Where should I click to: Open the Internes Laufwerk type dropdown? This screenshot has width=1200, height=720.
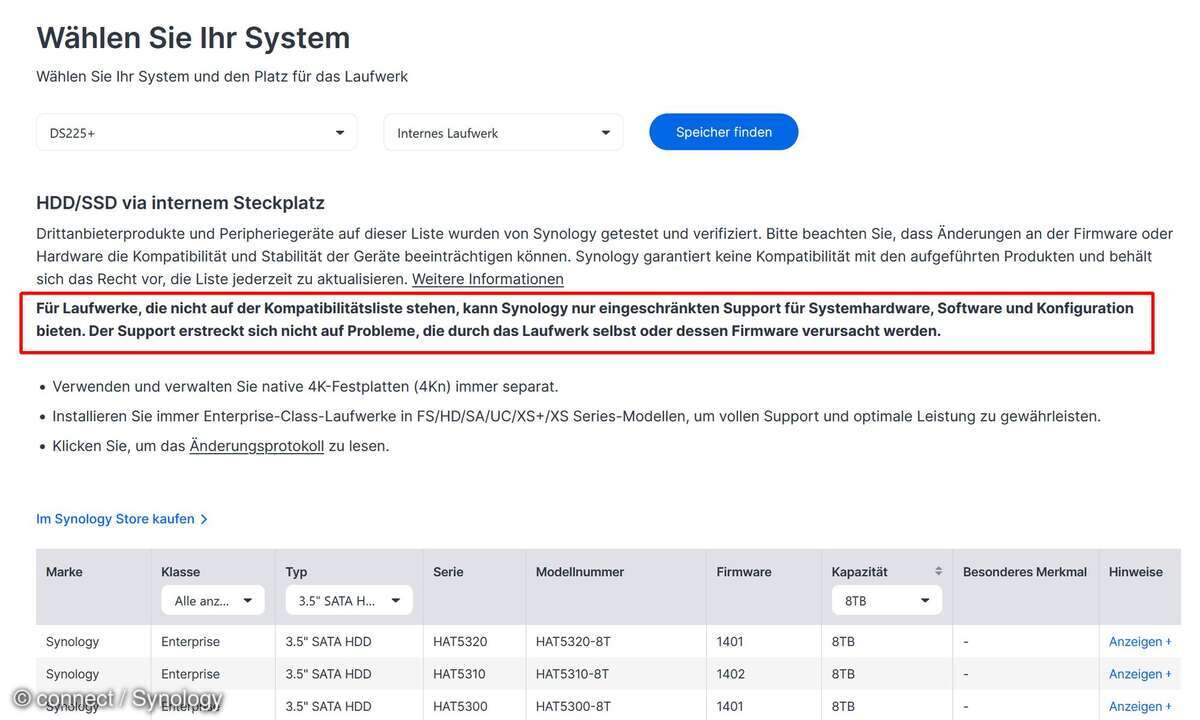click(x=503, y=131)
